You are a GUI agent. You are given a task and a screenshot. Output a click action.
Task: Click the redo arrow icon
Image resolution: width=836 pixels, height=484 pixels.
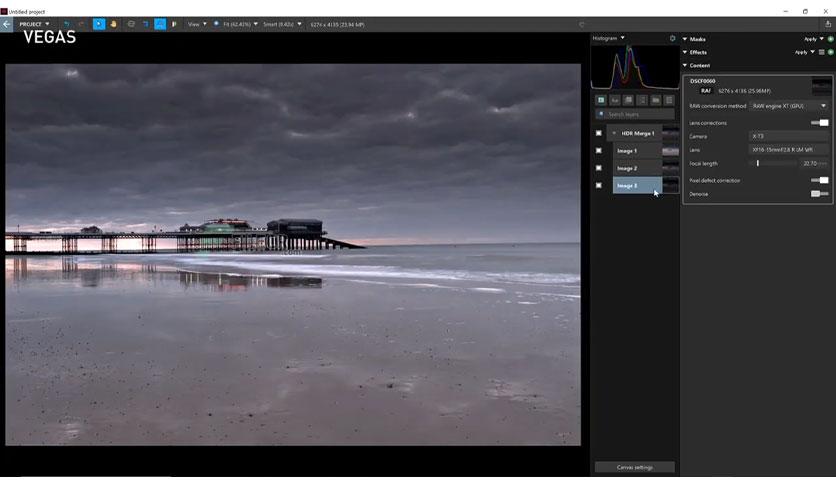click(81, 25)
